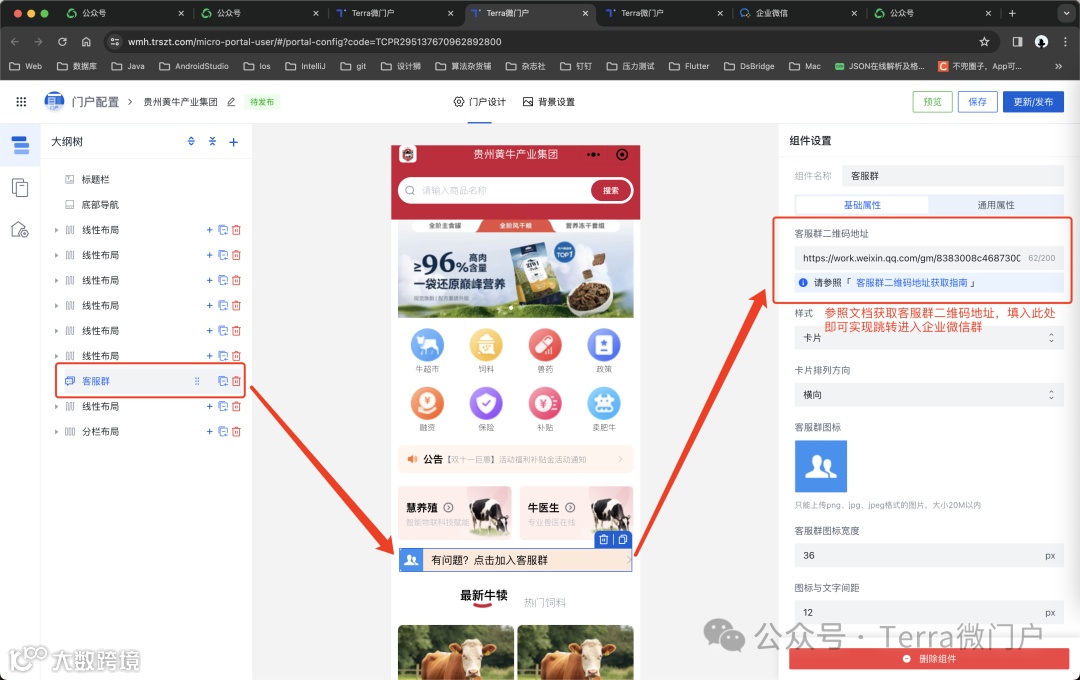Viewport: 1080px width, 680px height.
Task: Open the JSON在线解析 bookmark
Action: tap(880, 66)
